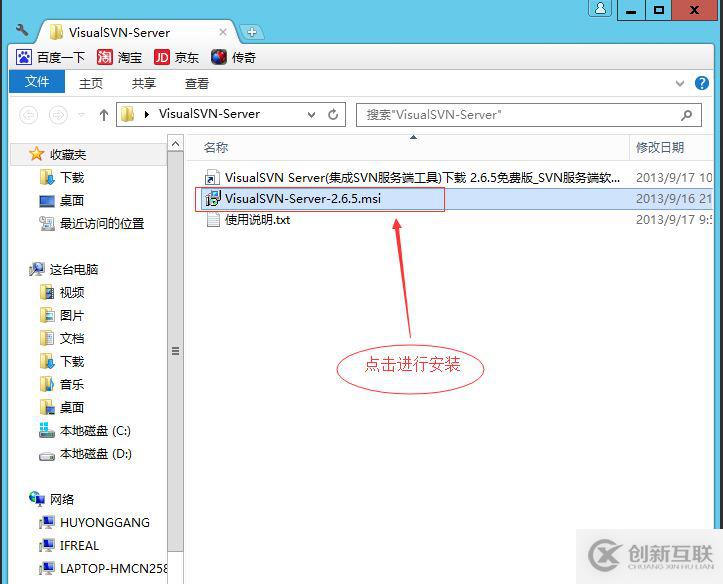Open the 文件 menu
The image size is (723, 584).
pyautogui.click(x=37, y=82)
